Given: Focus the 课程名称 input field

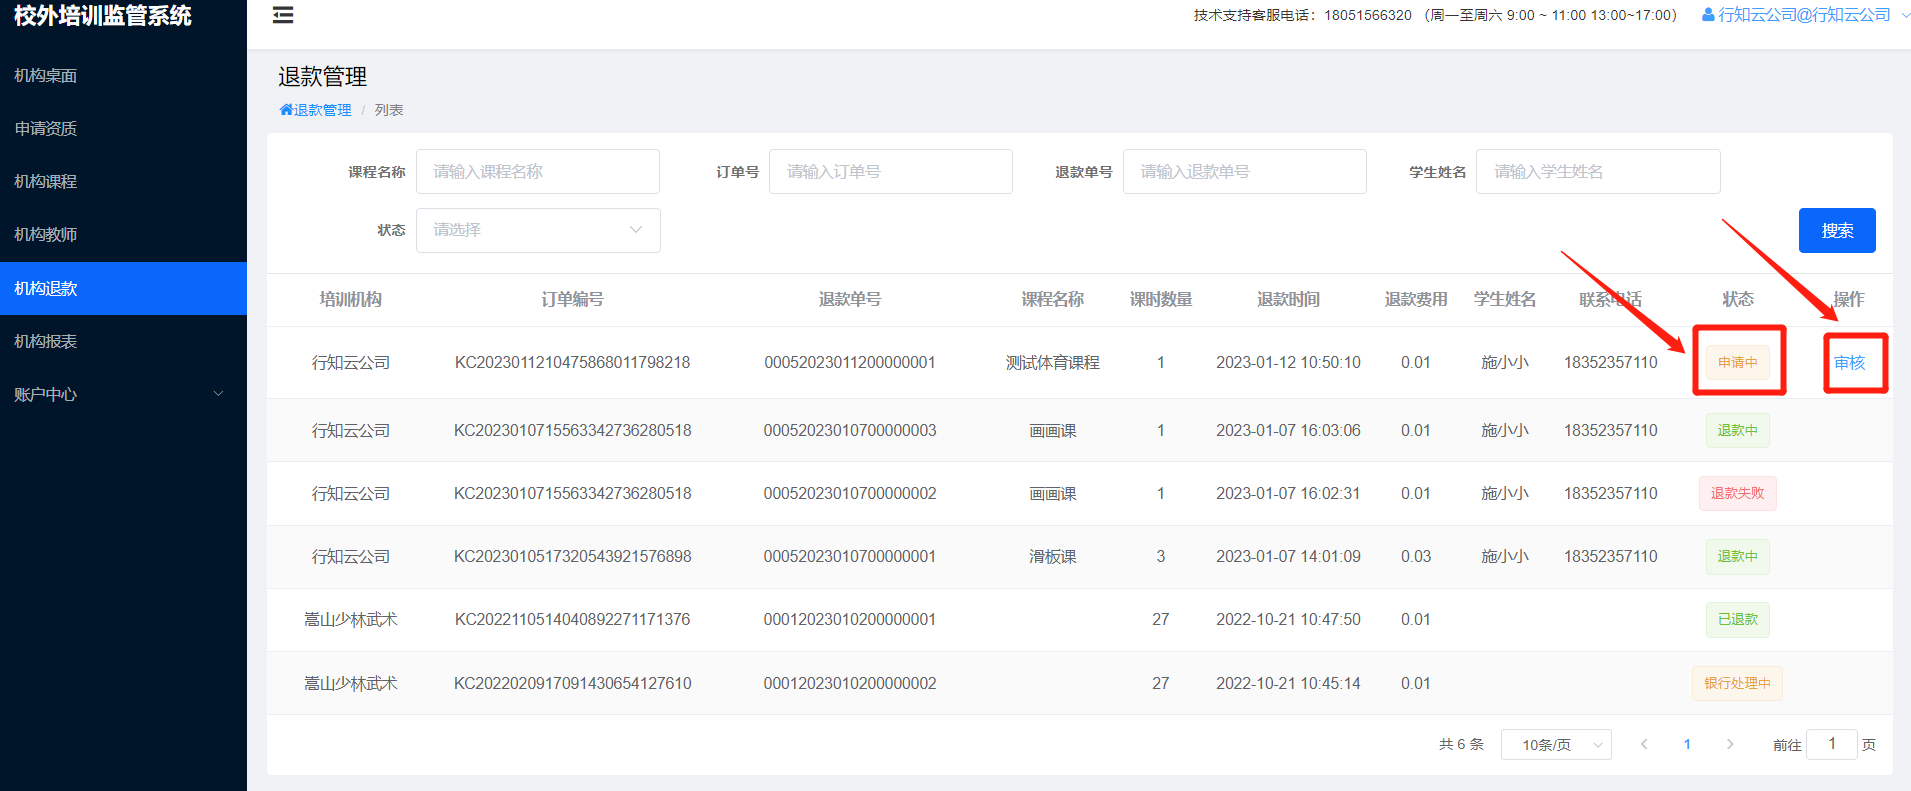Looking at the screenshot, I should click(538, 172).
